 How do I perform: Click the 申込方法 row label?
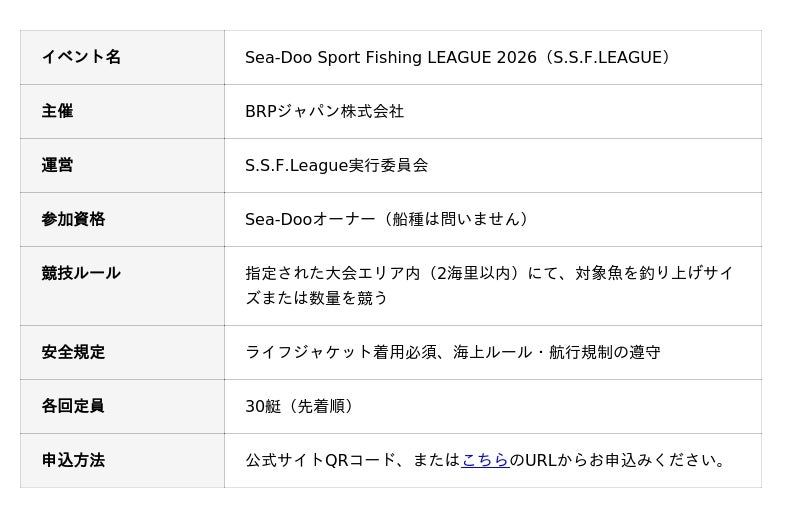coord(73,460)
